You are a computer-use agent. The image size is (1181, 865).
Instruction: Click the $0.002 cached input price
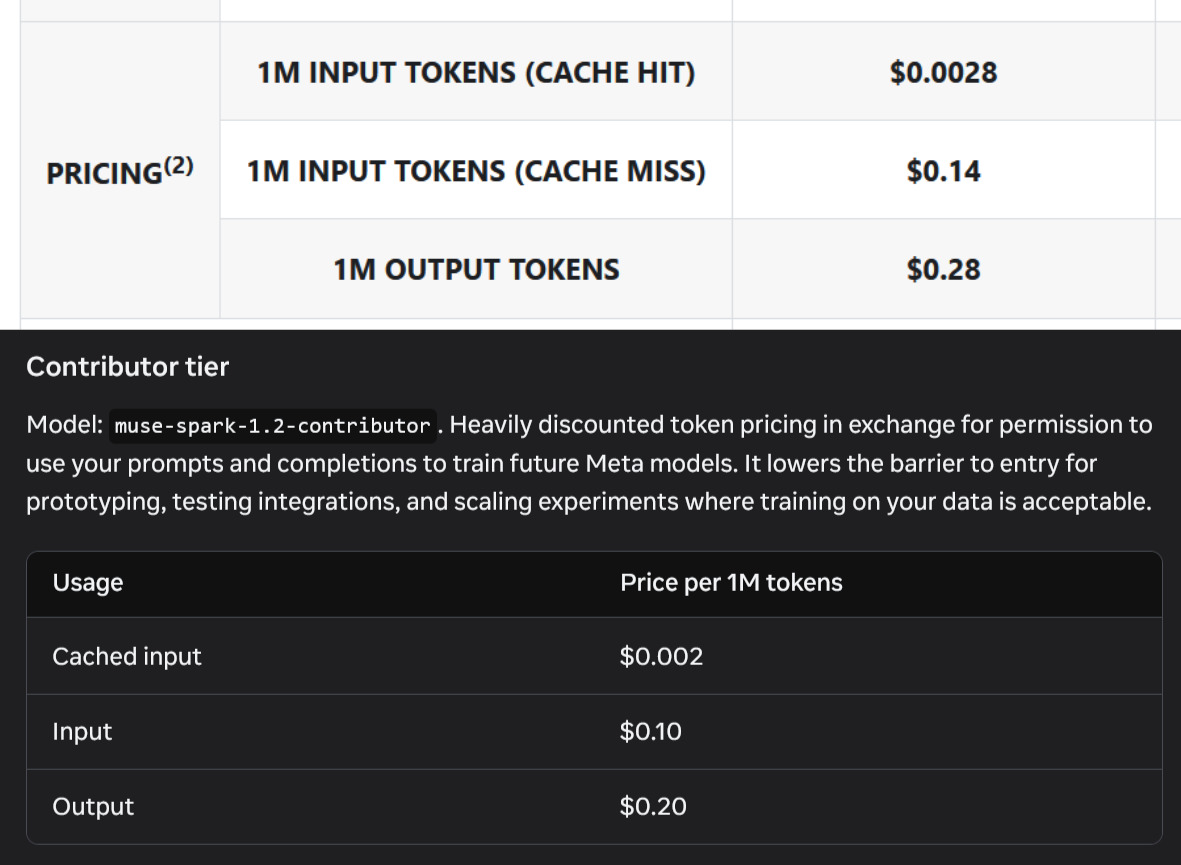(x=661, y=656)
